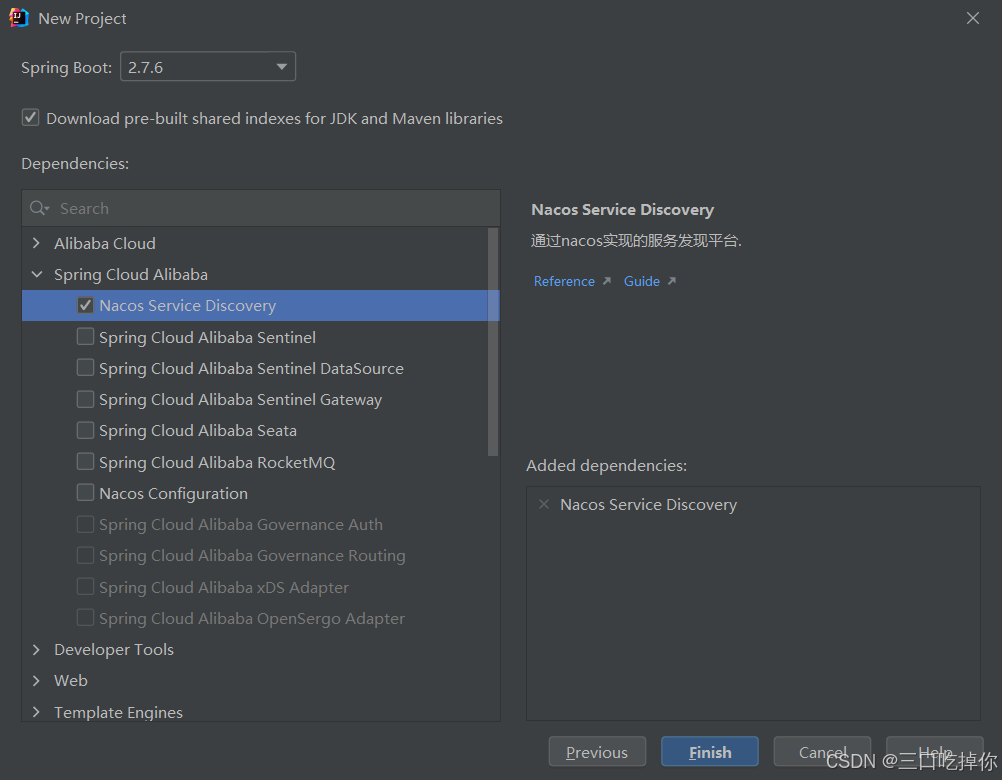
Task: Click the search magnifier icon
Action: [38, 208]
